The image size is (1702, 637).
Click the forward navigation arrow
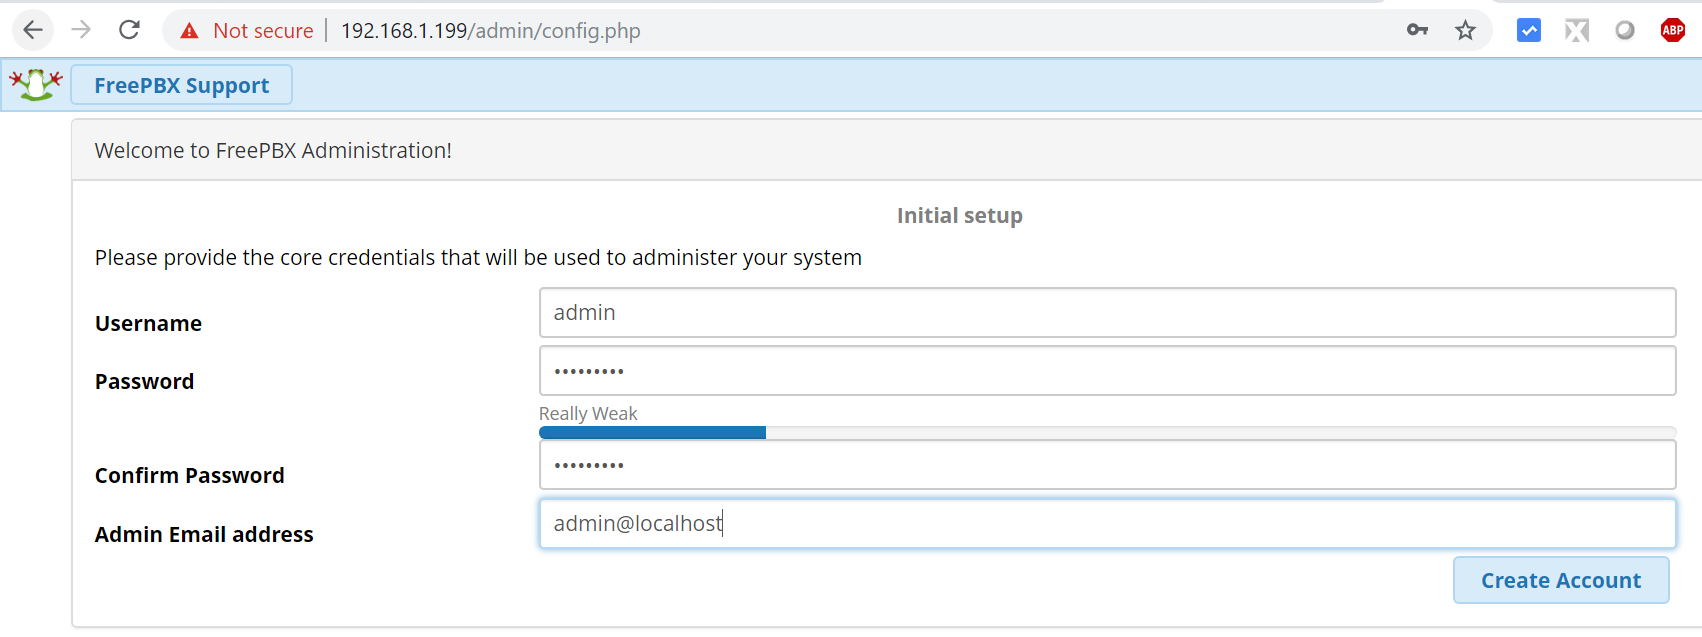click(x=81, y=30)
